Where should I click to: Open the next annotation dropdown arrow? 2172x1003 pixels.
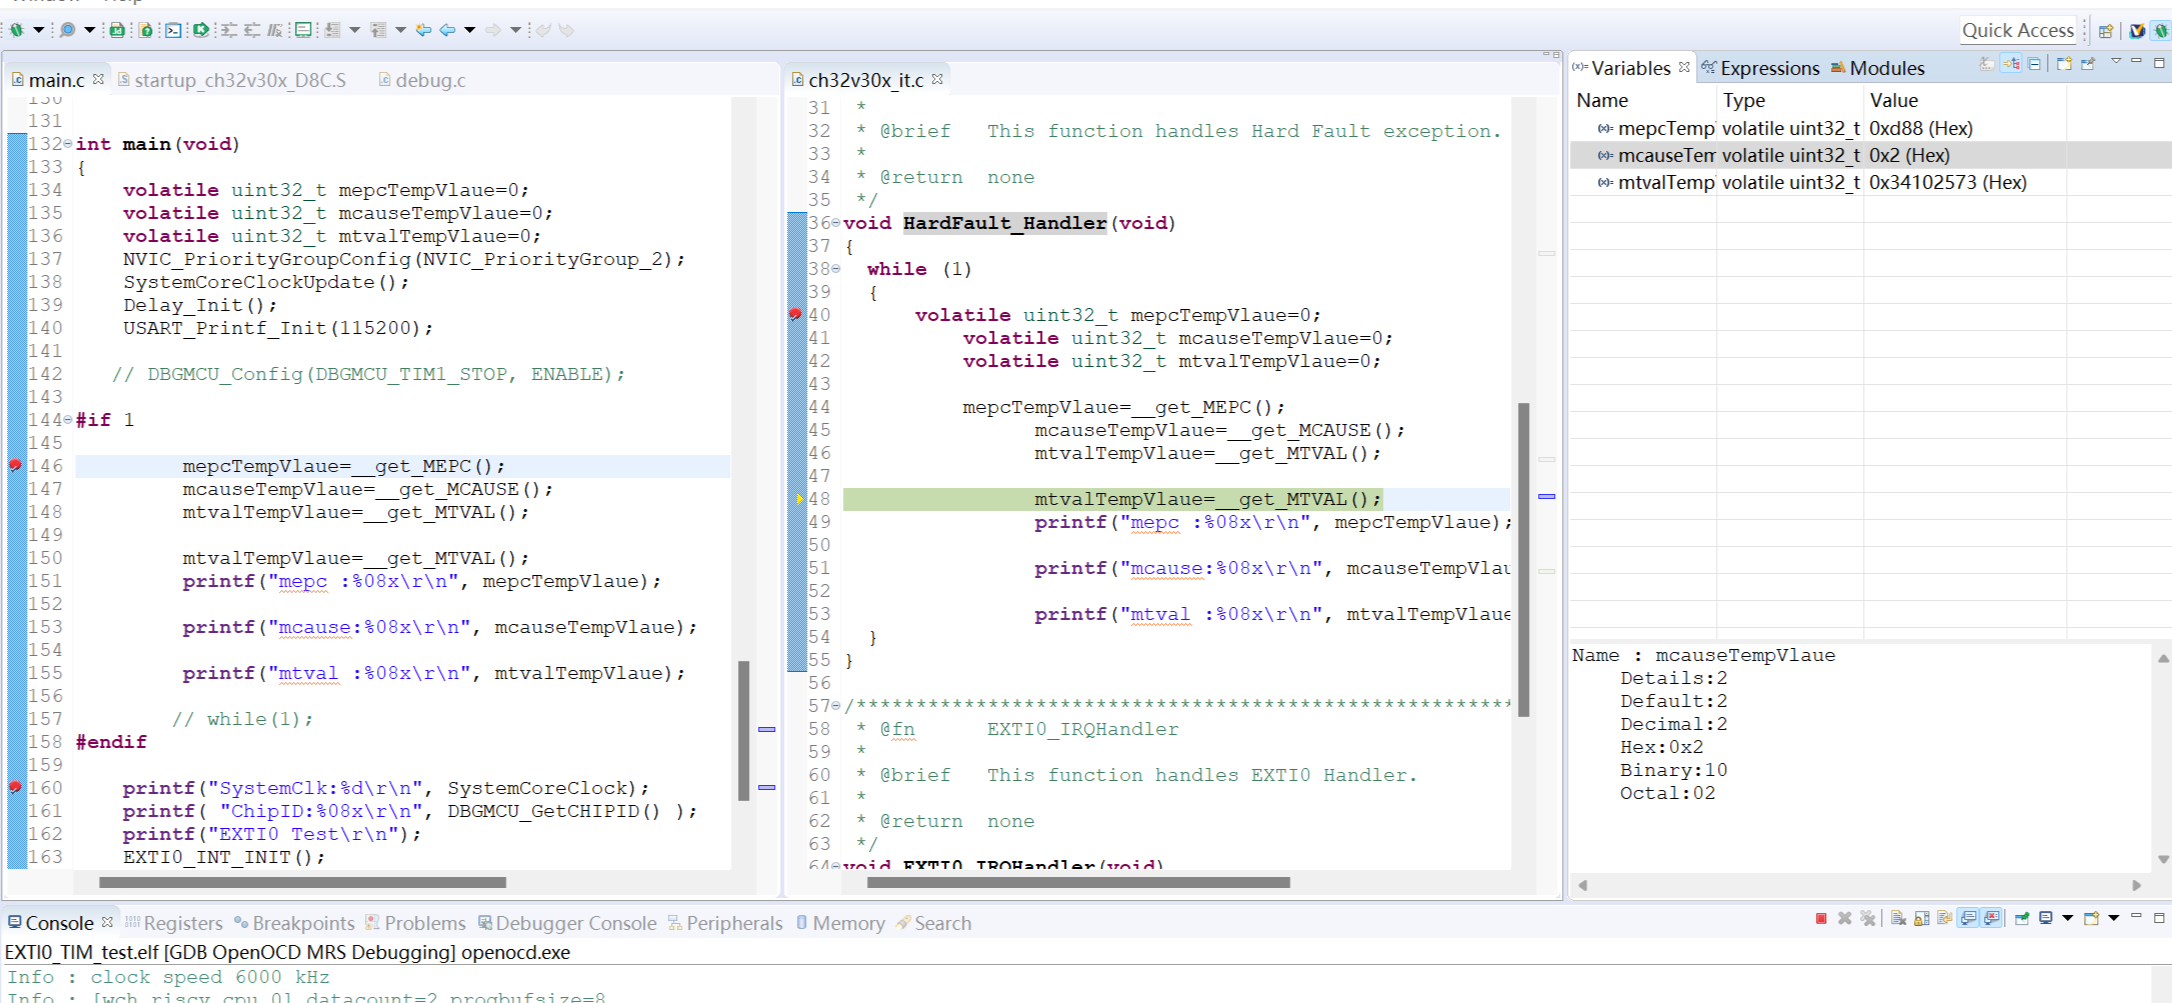[355, 30]
